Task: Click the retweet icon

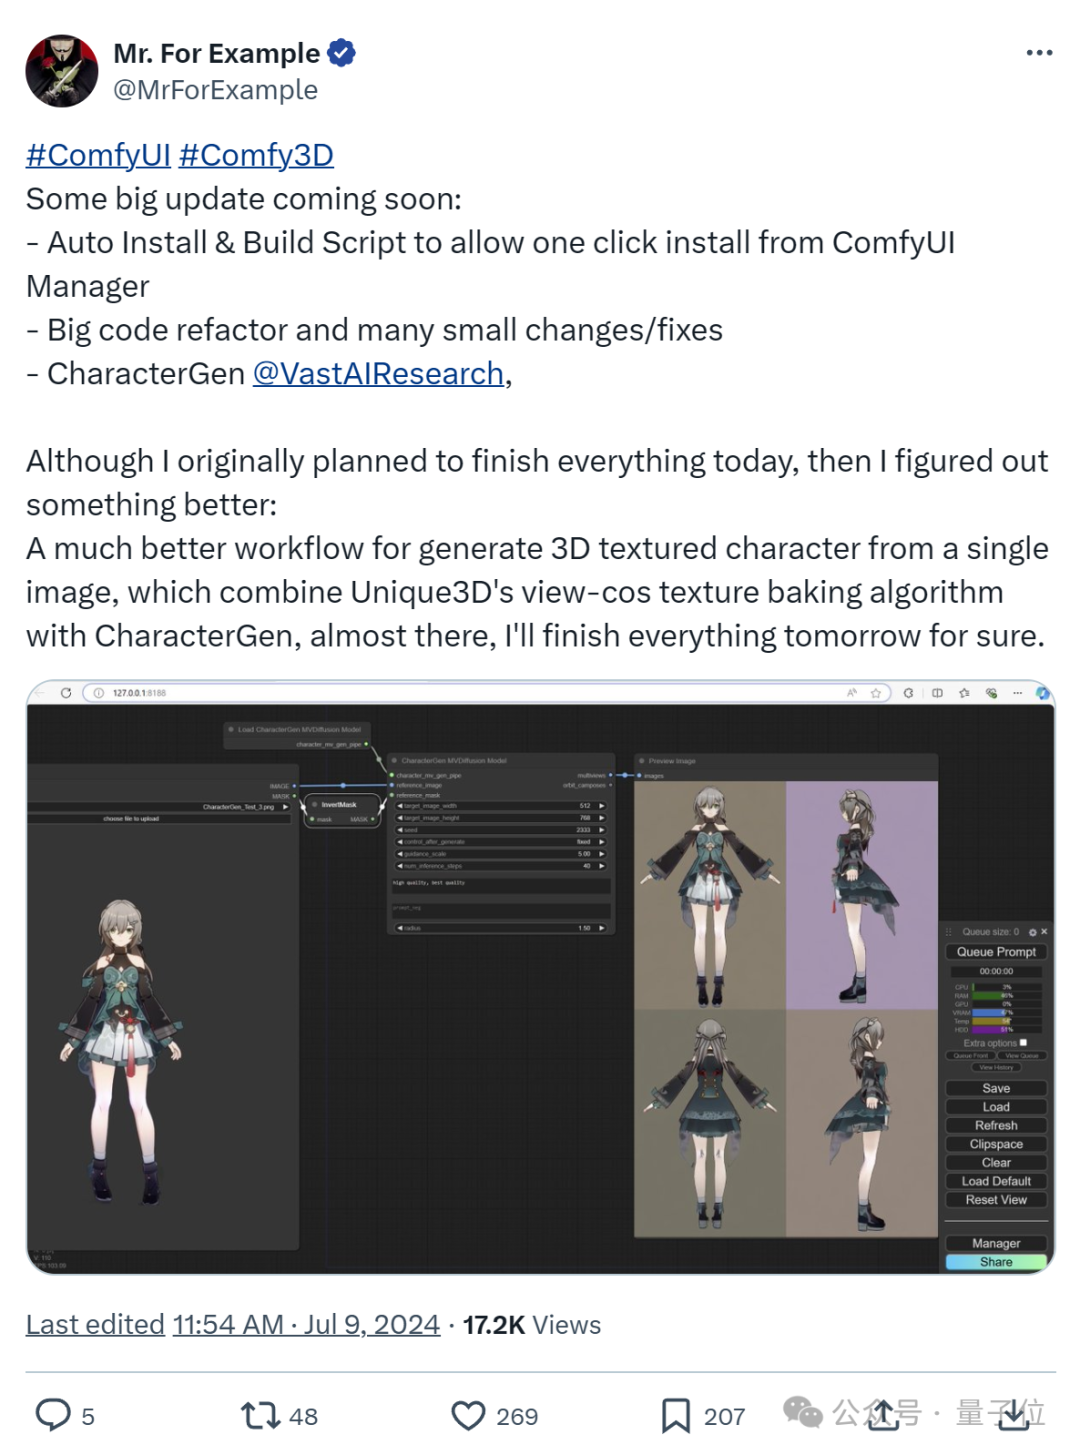Action: (x=260, y=1415)
